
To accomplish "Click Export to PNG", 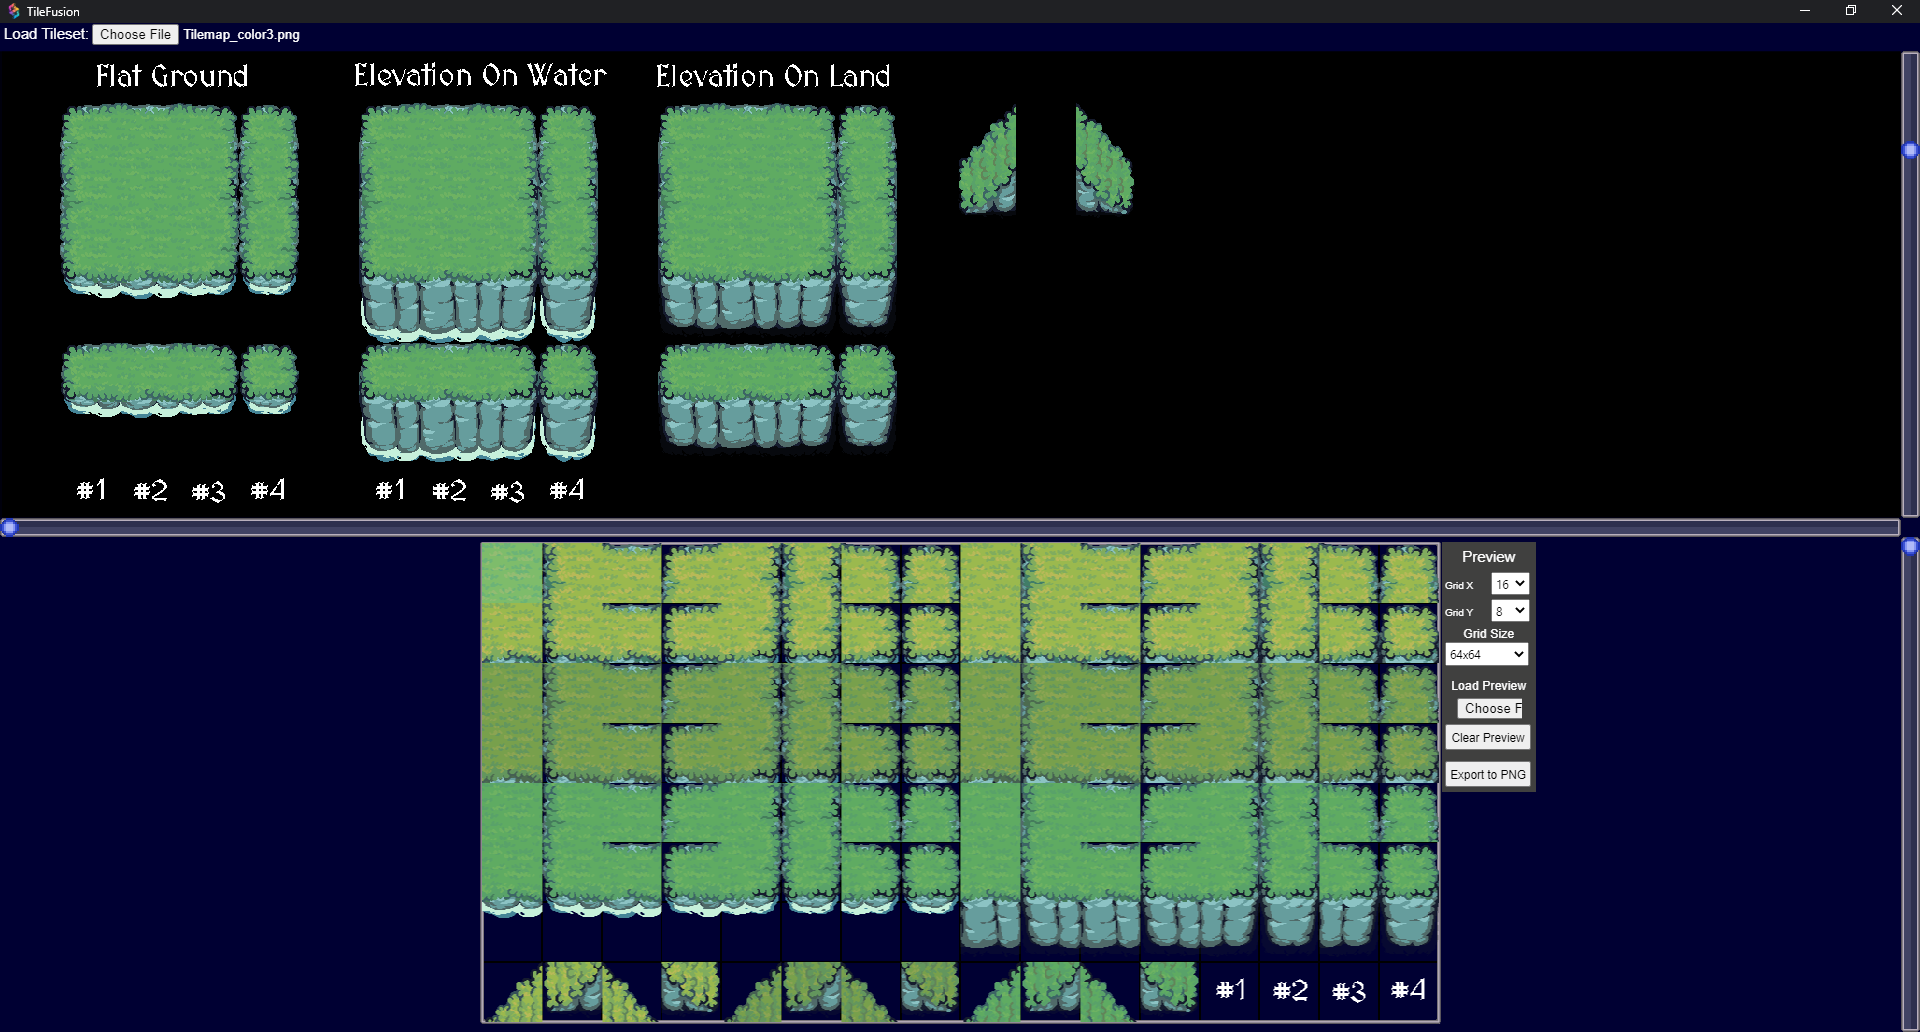I will coord(1488,774).
